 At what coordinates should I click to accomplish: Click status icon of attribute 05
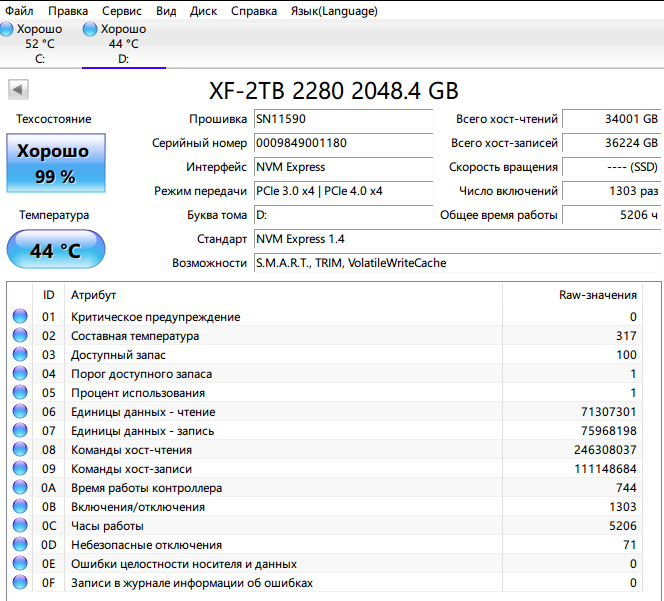(20, 392)
